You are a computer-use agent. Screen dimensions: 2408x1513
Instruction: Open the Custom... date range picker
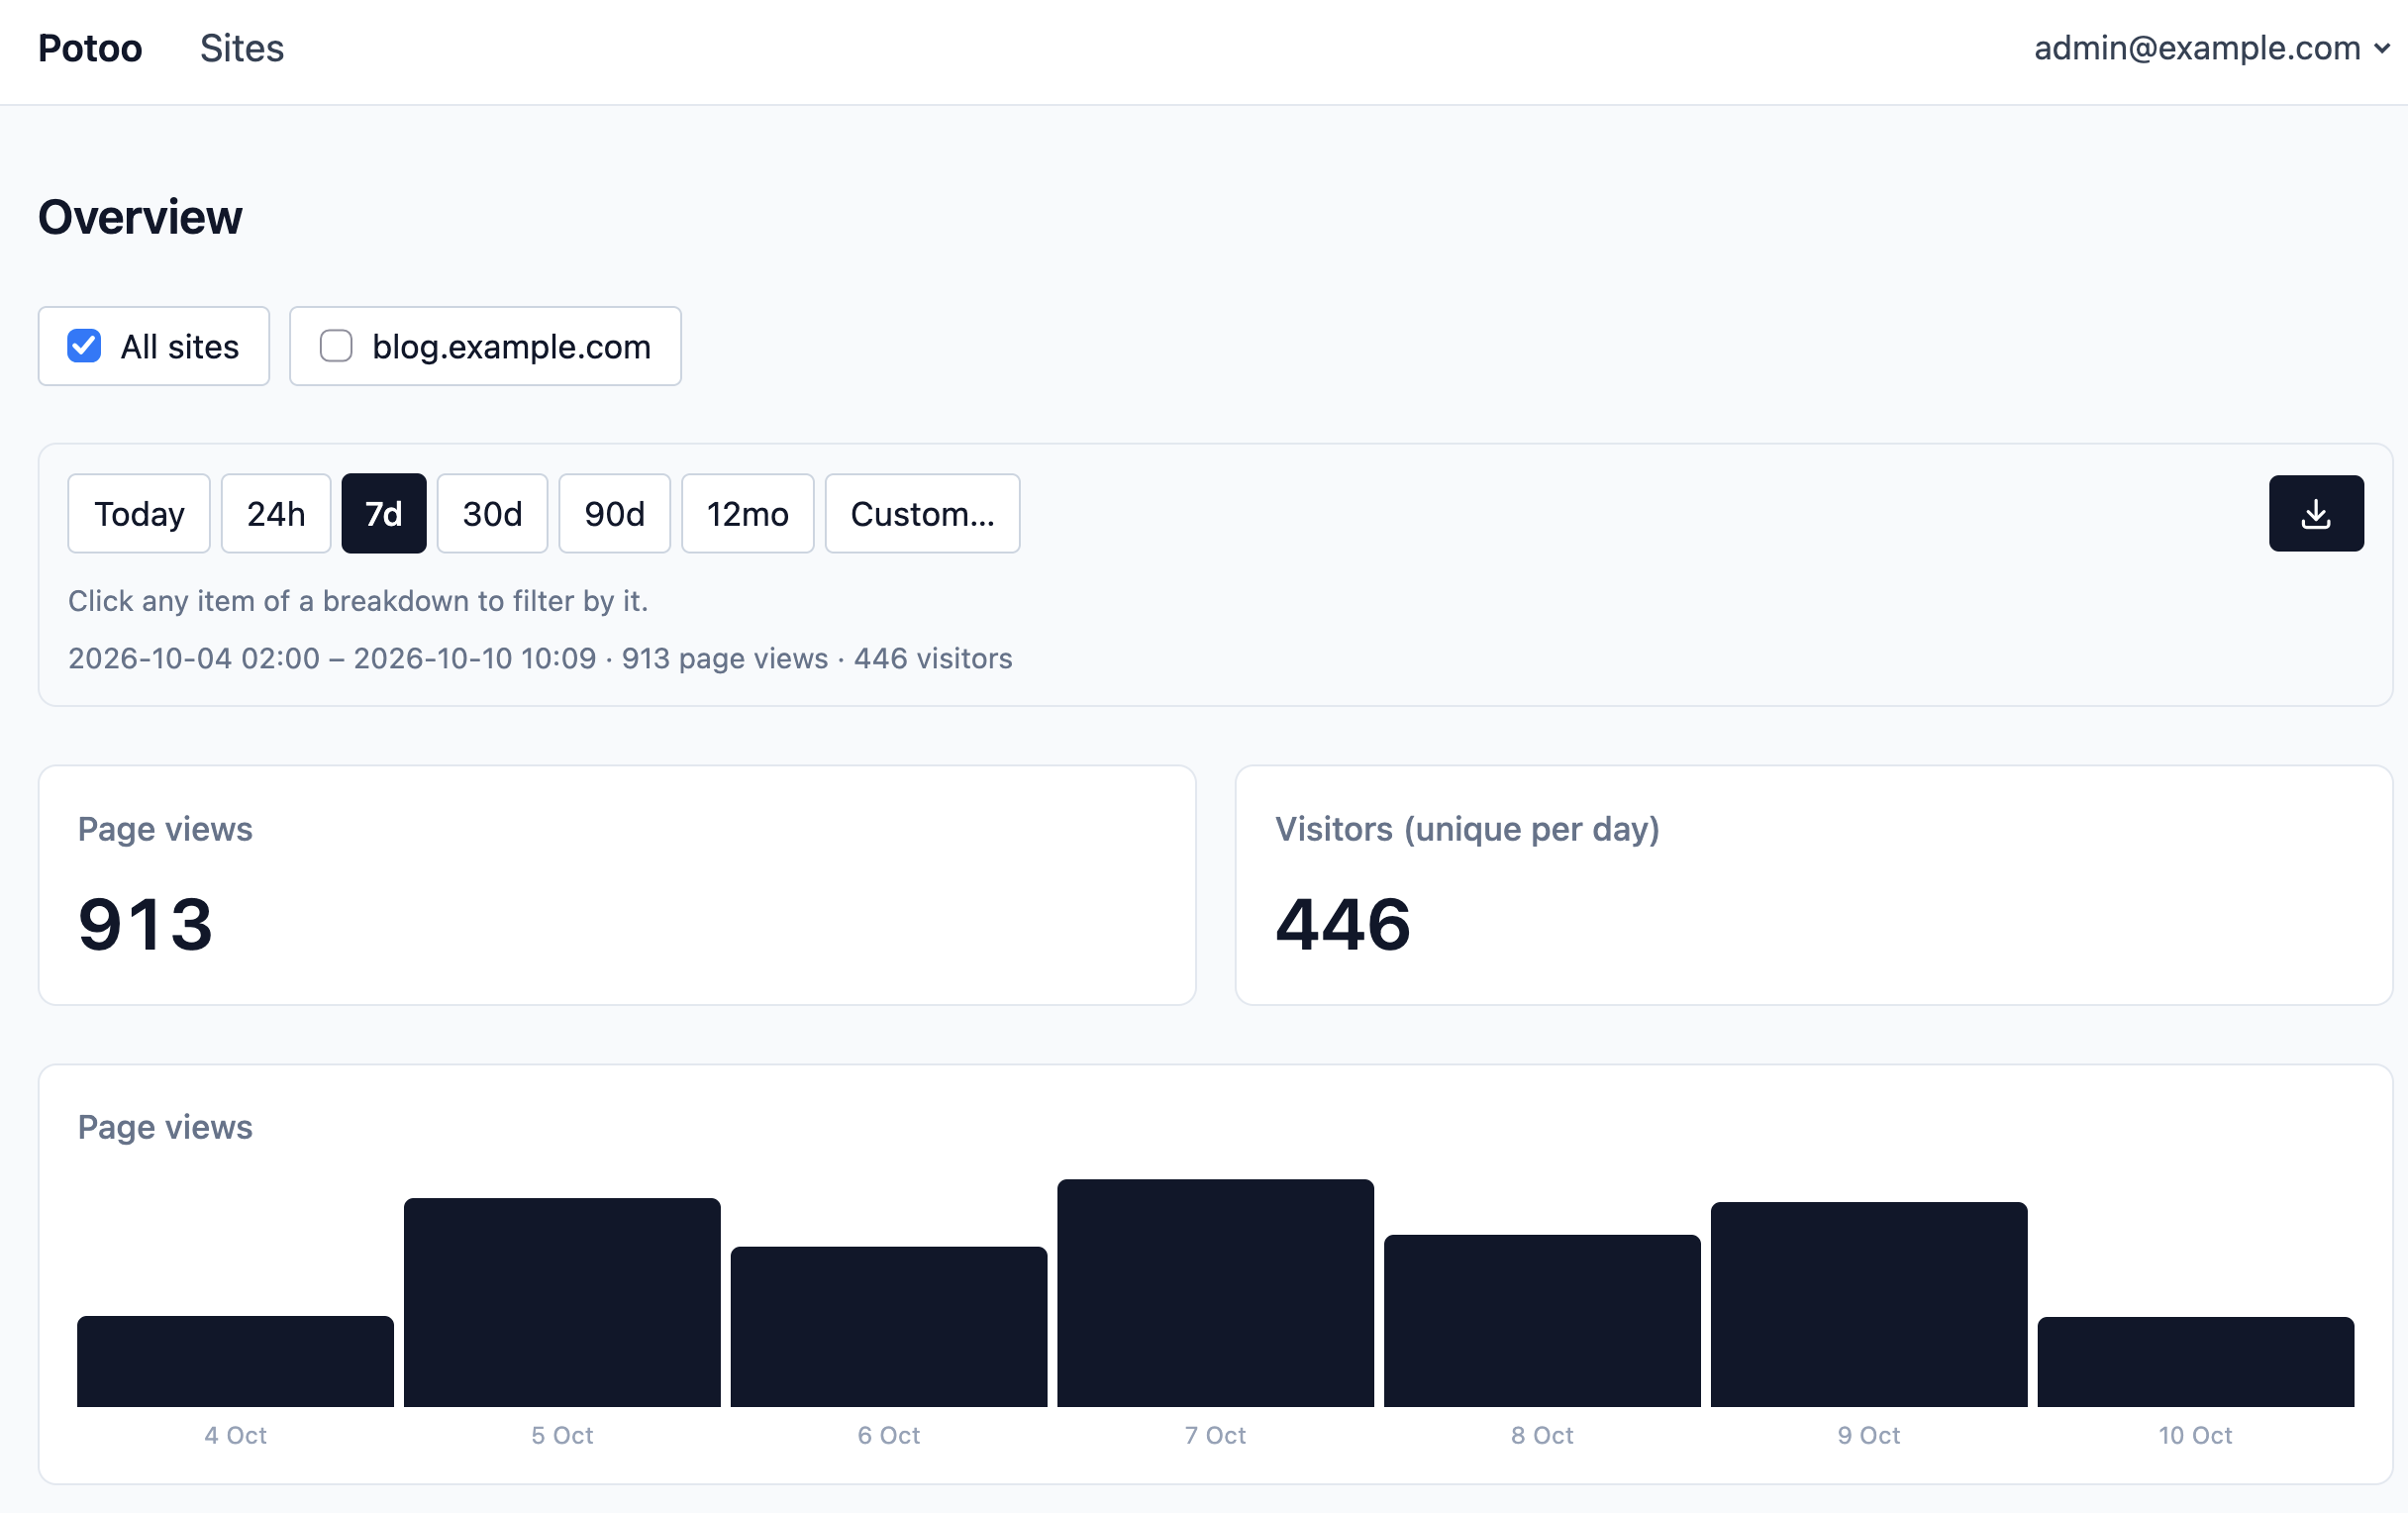point(922,513)
